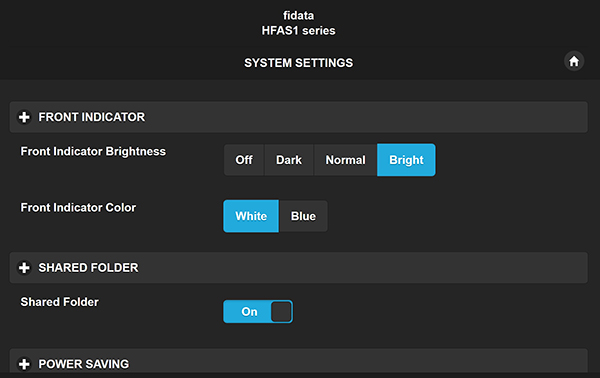Switch front indicator color to Blue

(x=303, y=216)
